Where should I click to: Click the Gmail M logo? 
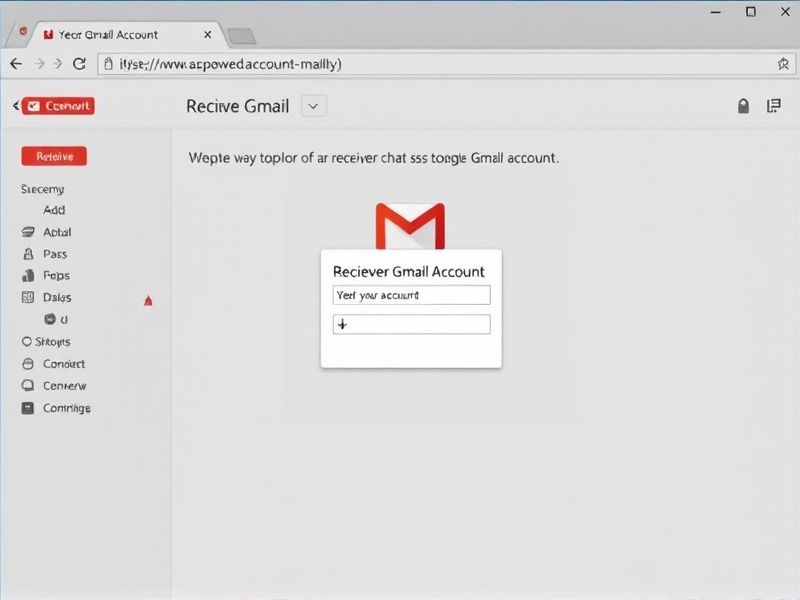410,226
